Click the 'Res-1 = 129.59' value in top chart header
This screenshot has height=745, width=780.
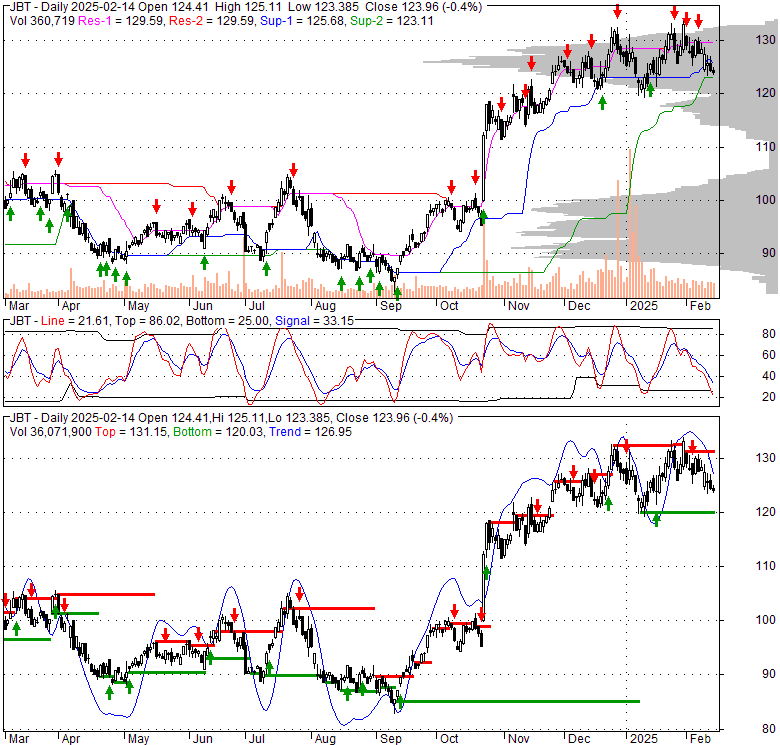(121, 21)
